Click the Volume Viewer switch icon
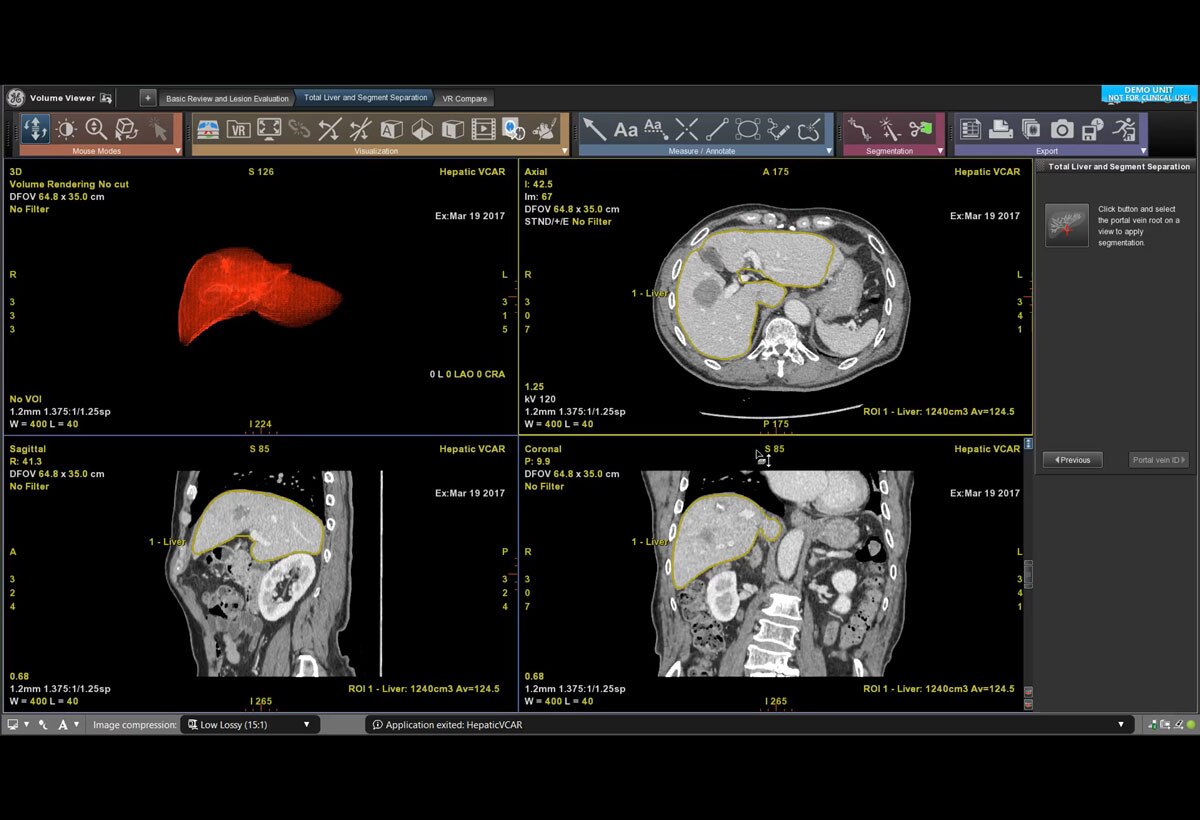1200x820 pixels. click(106, 98)
